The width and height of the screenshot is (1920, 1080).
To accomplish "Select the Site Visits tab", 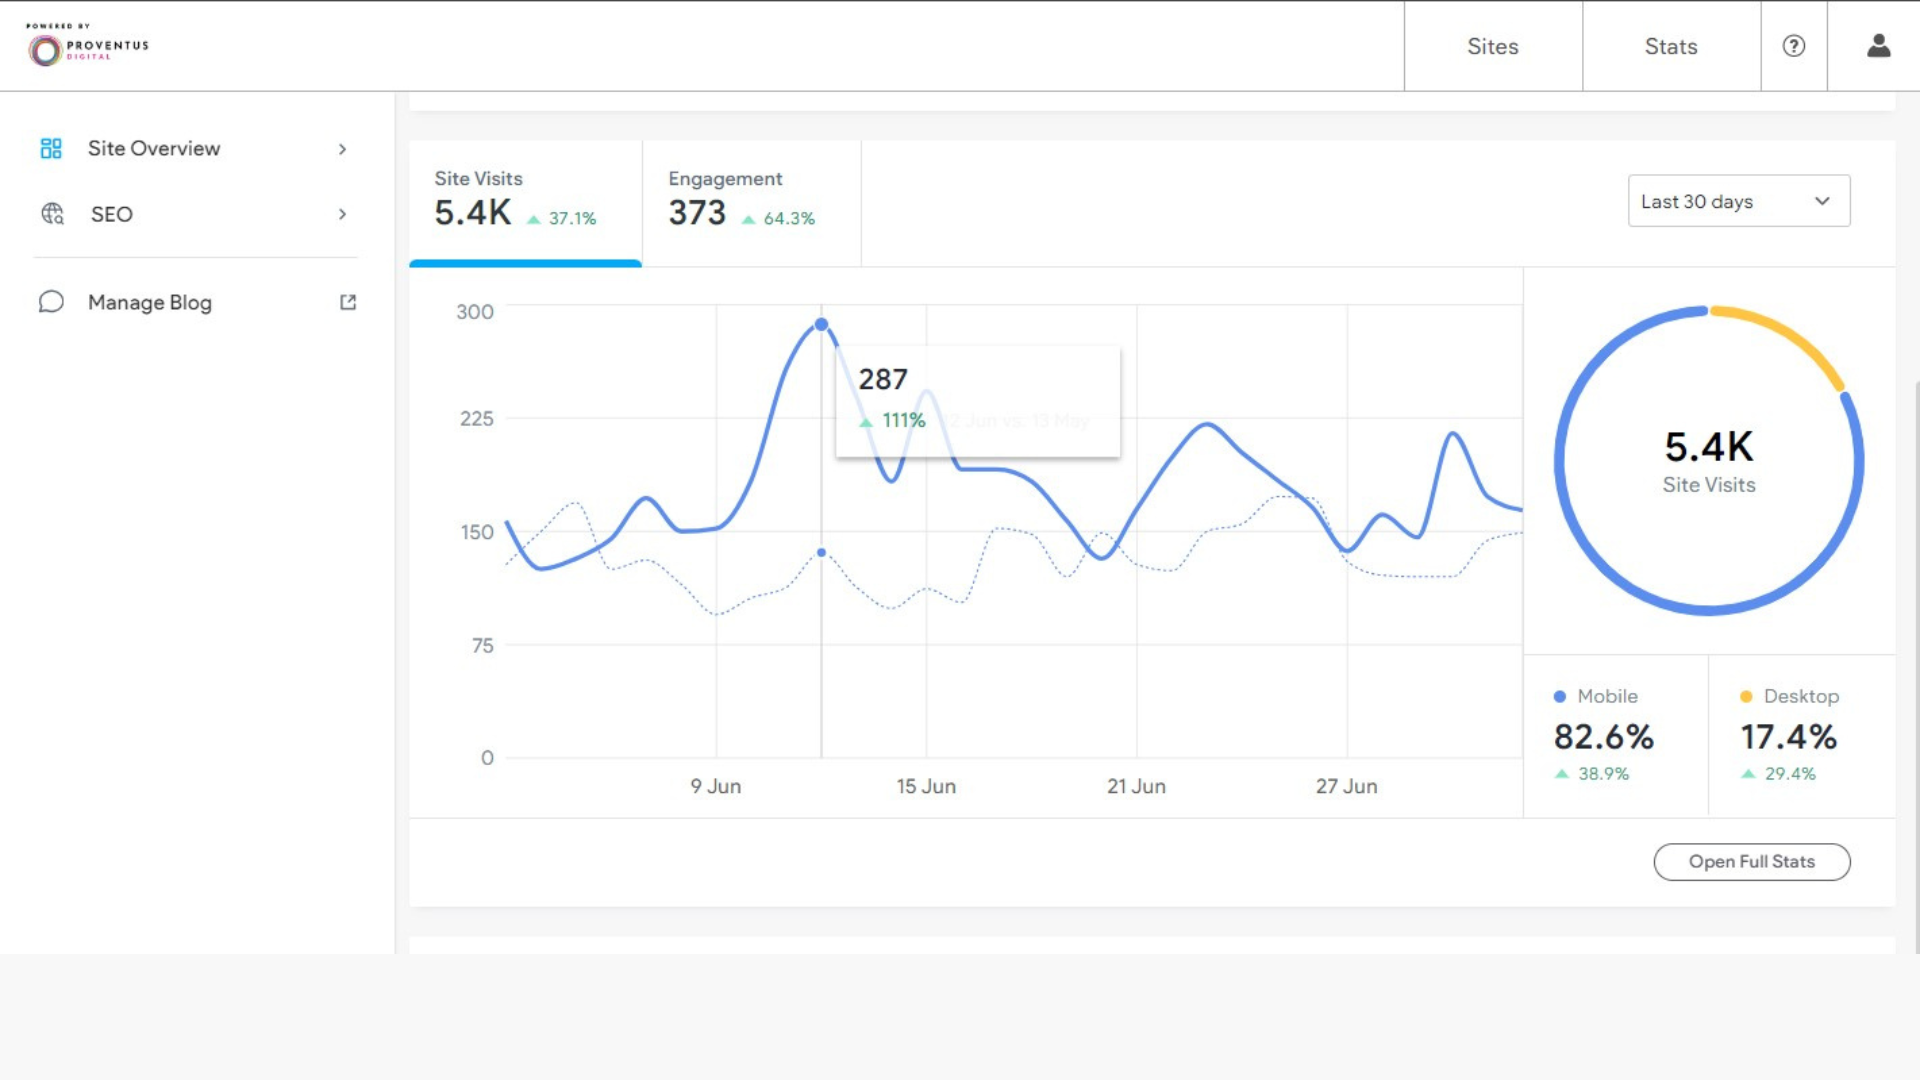I will click(525, 203).
